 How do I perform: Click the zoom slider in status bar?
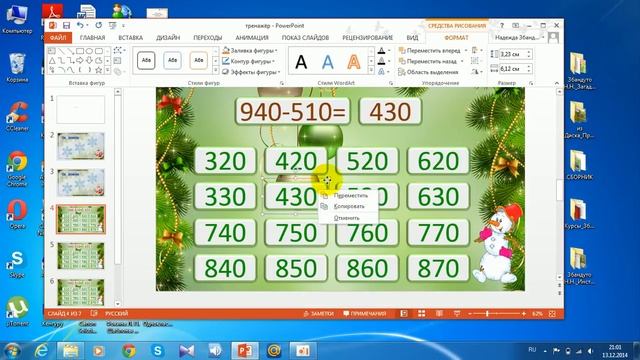click(x=497, y=313)
